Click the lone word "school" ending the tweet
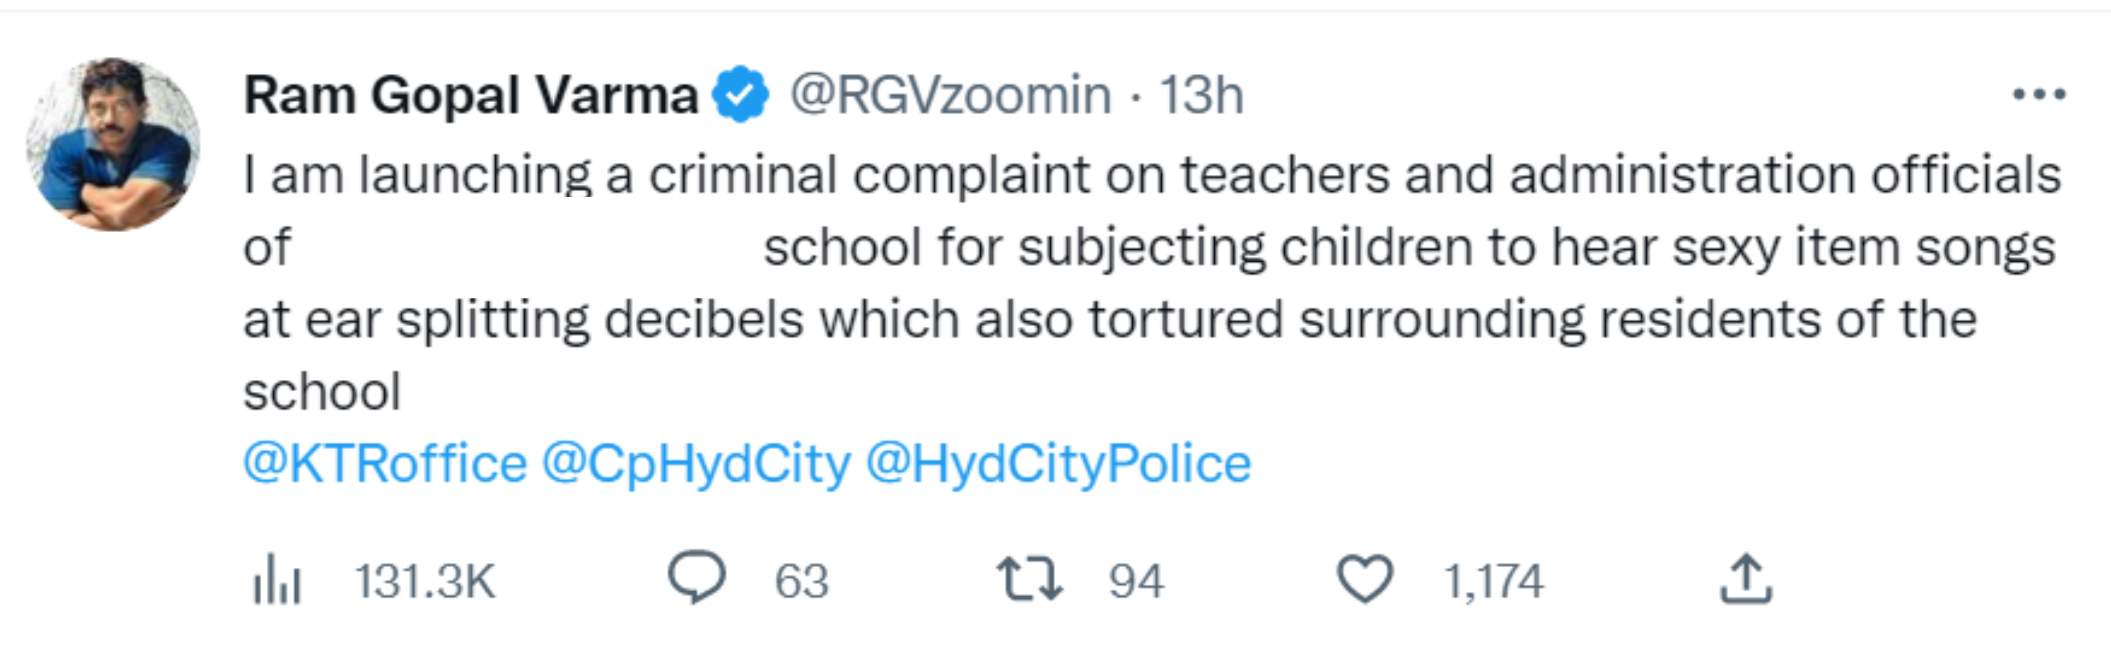2111x653 pixels. (x=322, y=392)
